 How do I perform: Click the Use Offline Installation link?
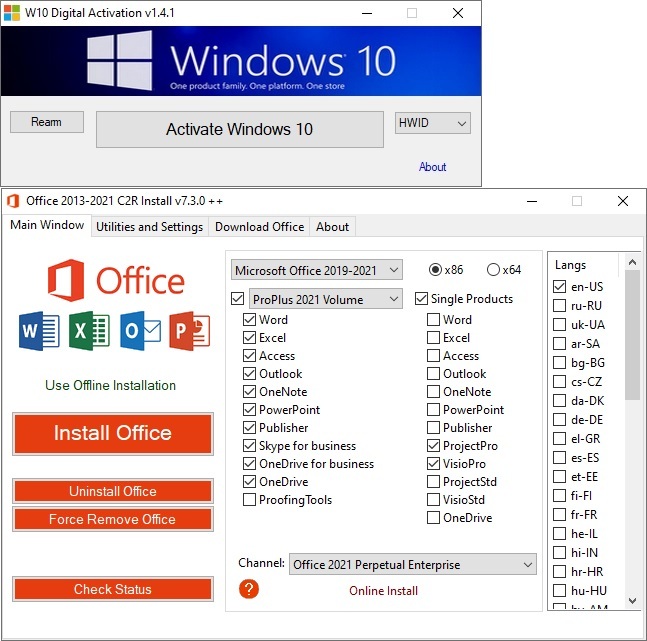[111, 385]
